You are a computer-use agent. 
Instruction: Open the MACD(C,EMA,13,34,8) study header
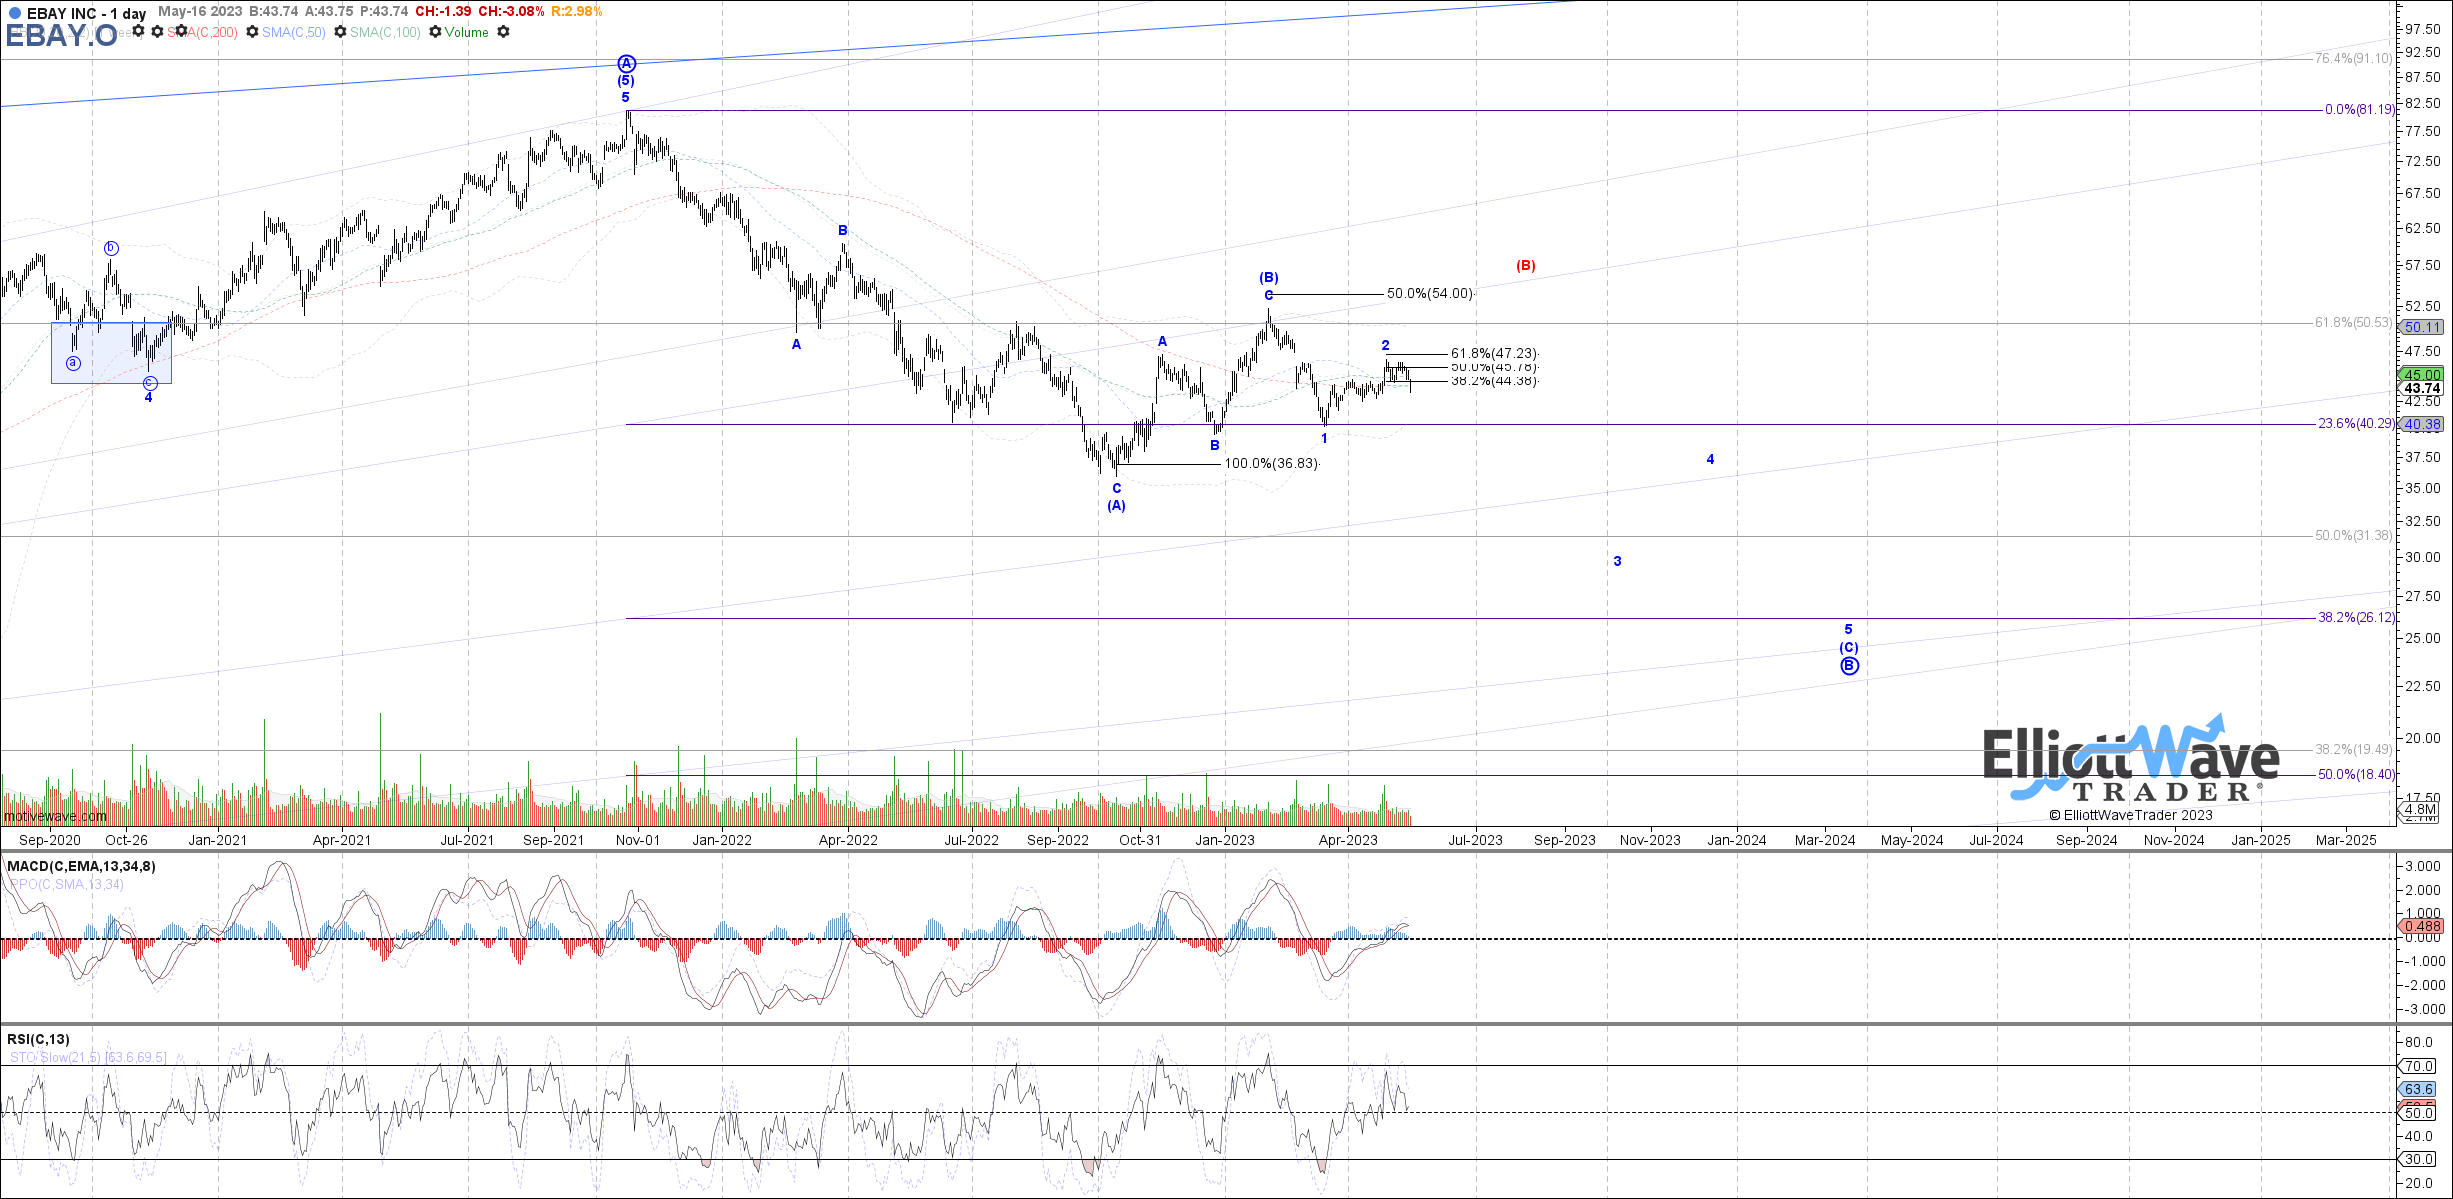click(x=81, y=866)
